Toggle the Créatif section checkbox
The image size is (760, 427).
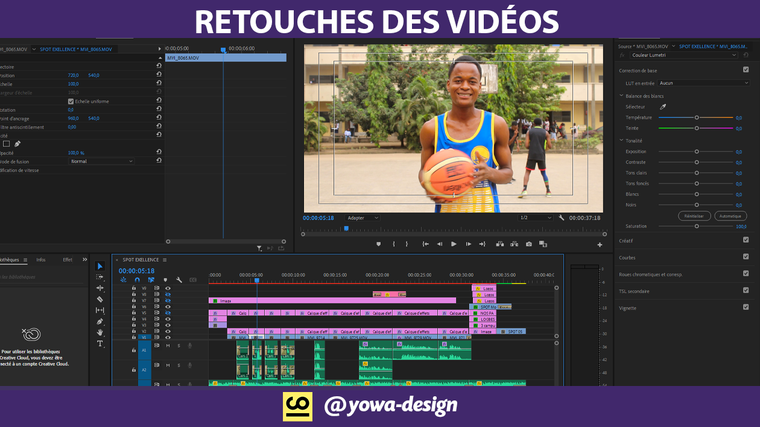tap(745, 240)
